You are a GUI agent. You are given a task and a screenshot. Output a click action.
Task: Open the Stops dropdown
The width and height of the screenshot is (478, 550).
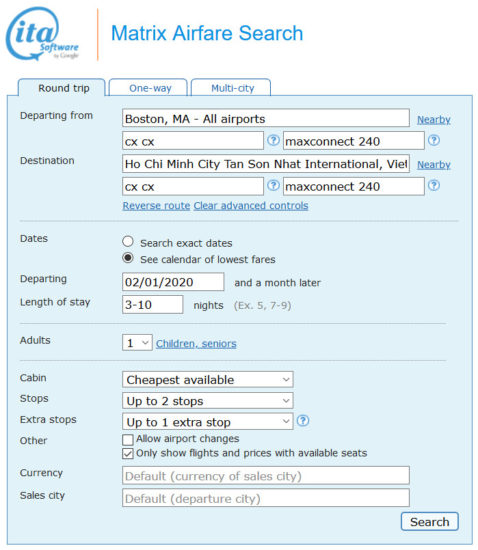208,401
